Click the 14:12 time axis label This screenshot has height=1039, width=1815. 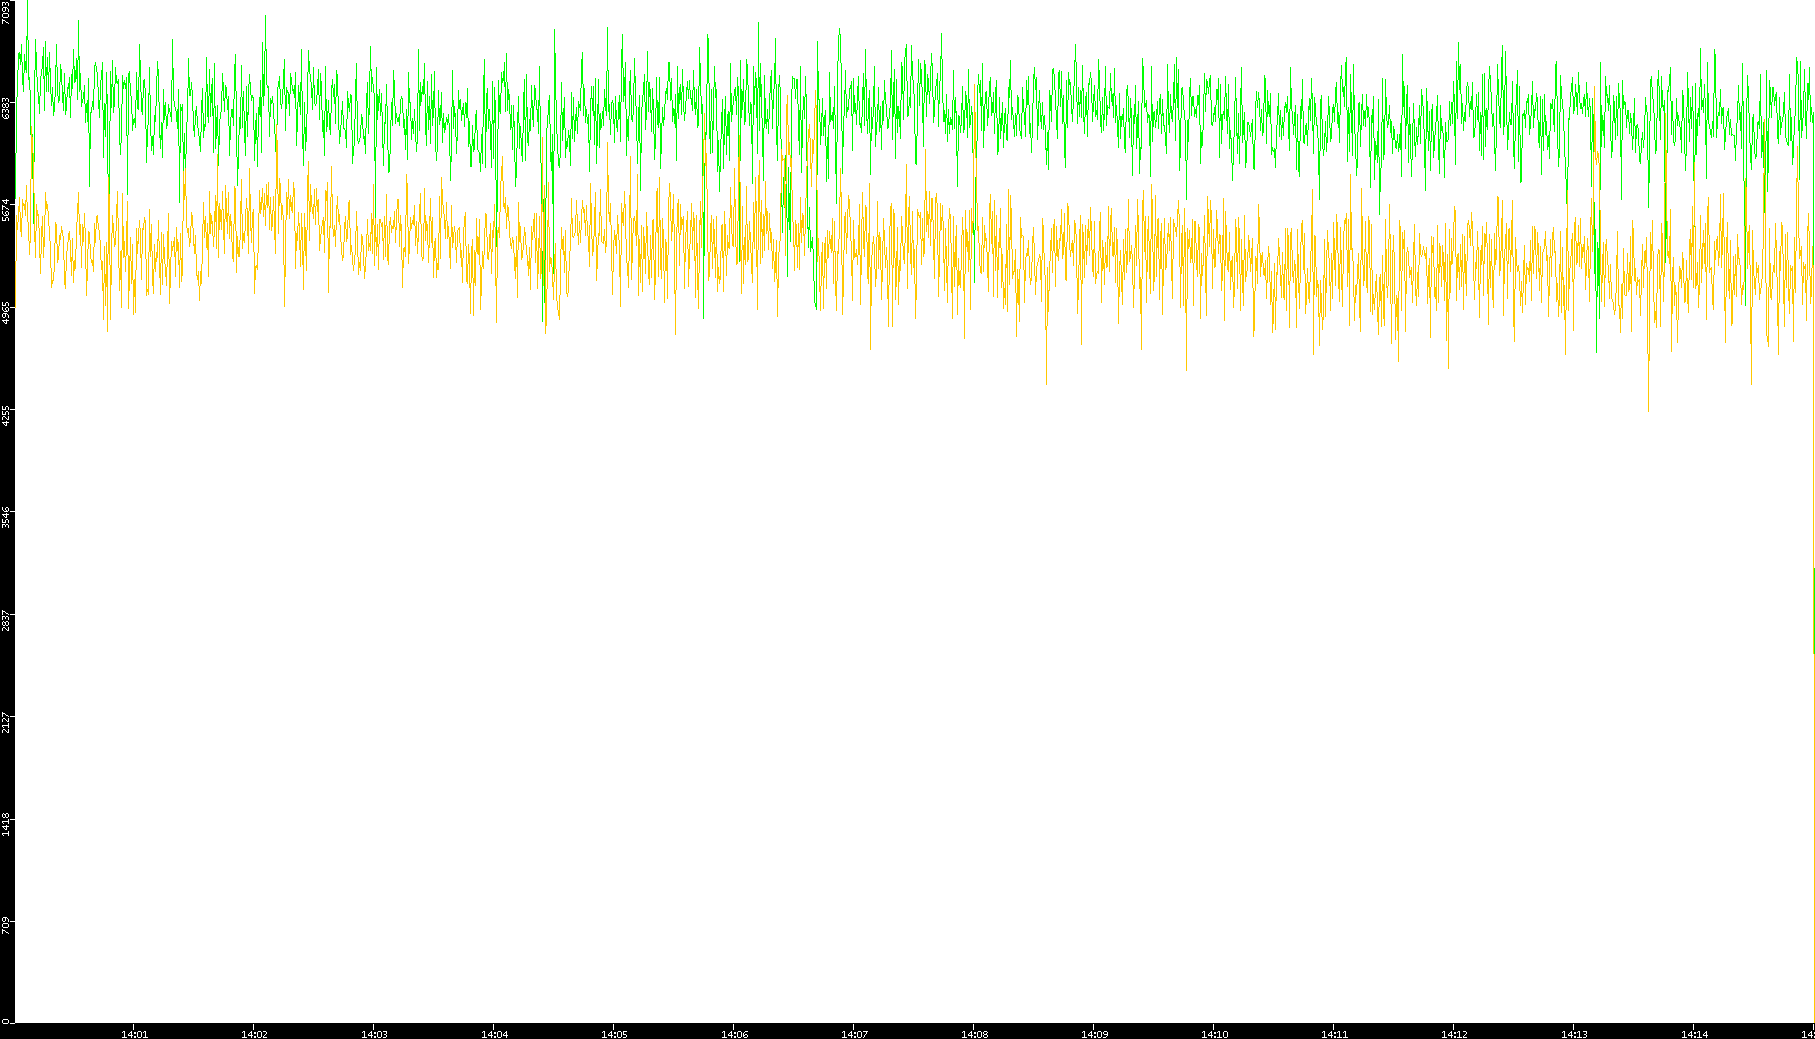[x=1454, y=1034]
